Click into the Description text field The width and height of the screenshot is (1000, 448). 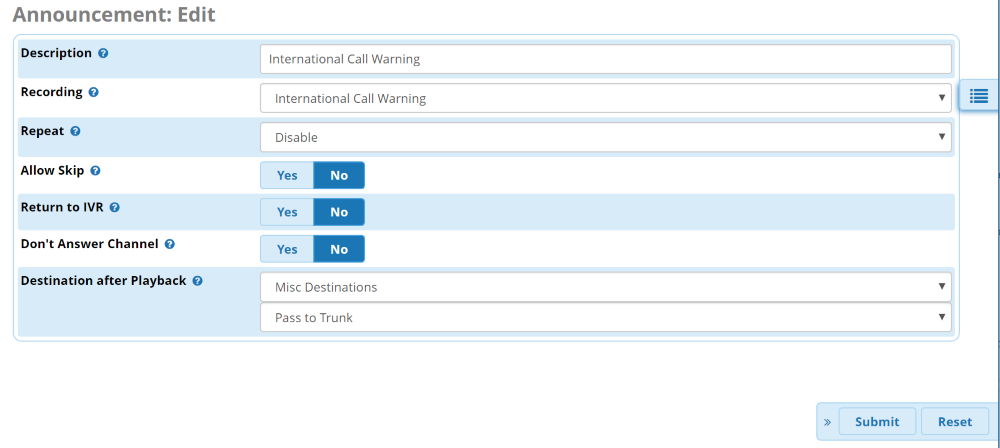605,59
